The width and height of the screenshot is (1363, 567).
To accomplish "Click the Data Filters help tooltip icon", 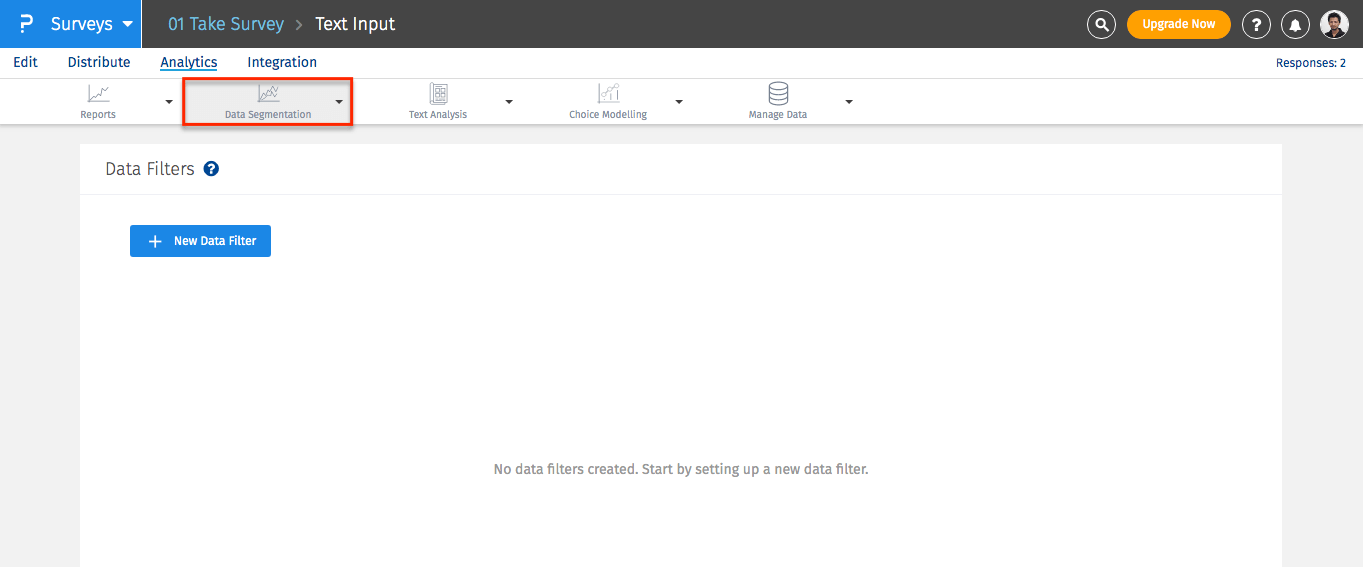I will click(211, 169).
